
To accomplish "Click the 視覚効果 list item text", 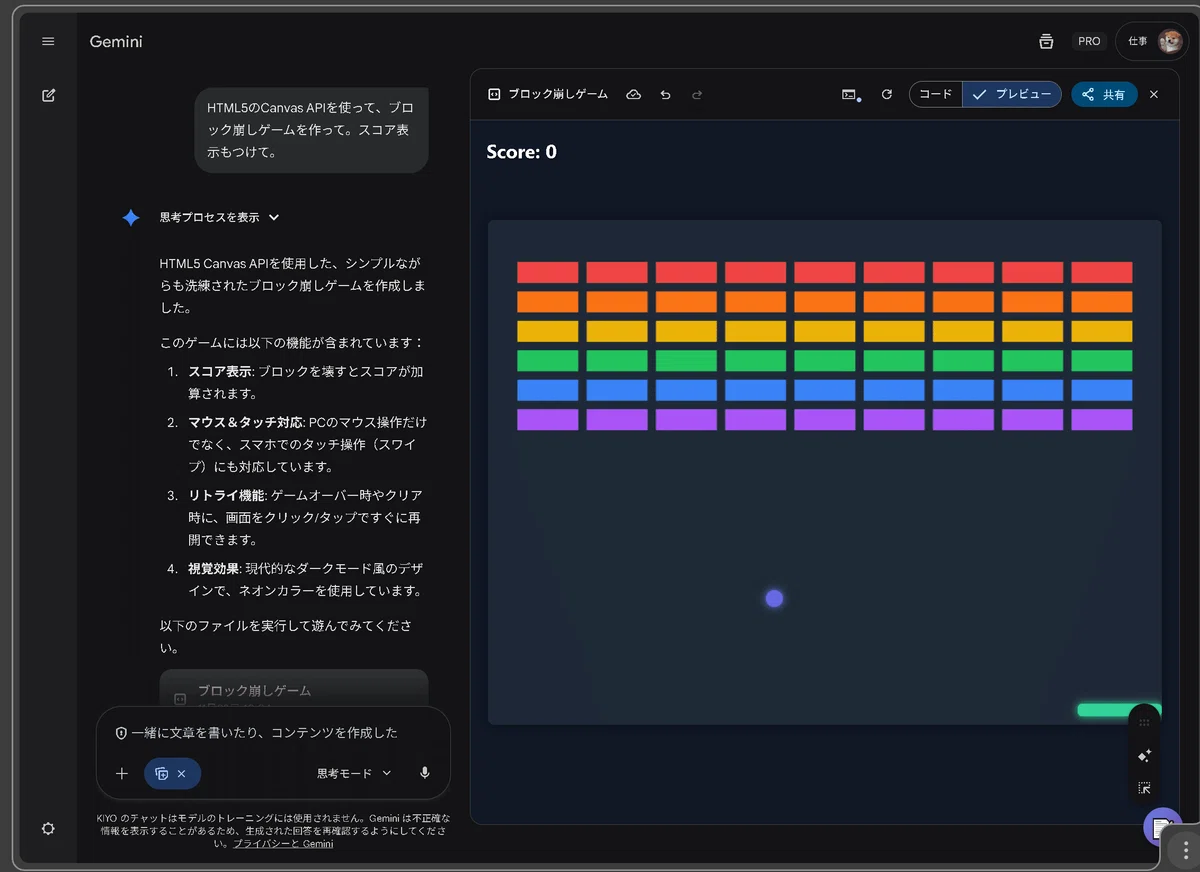I will tap(308, 579).
